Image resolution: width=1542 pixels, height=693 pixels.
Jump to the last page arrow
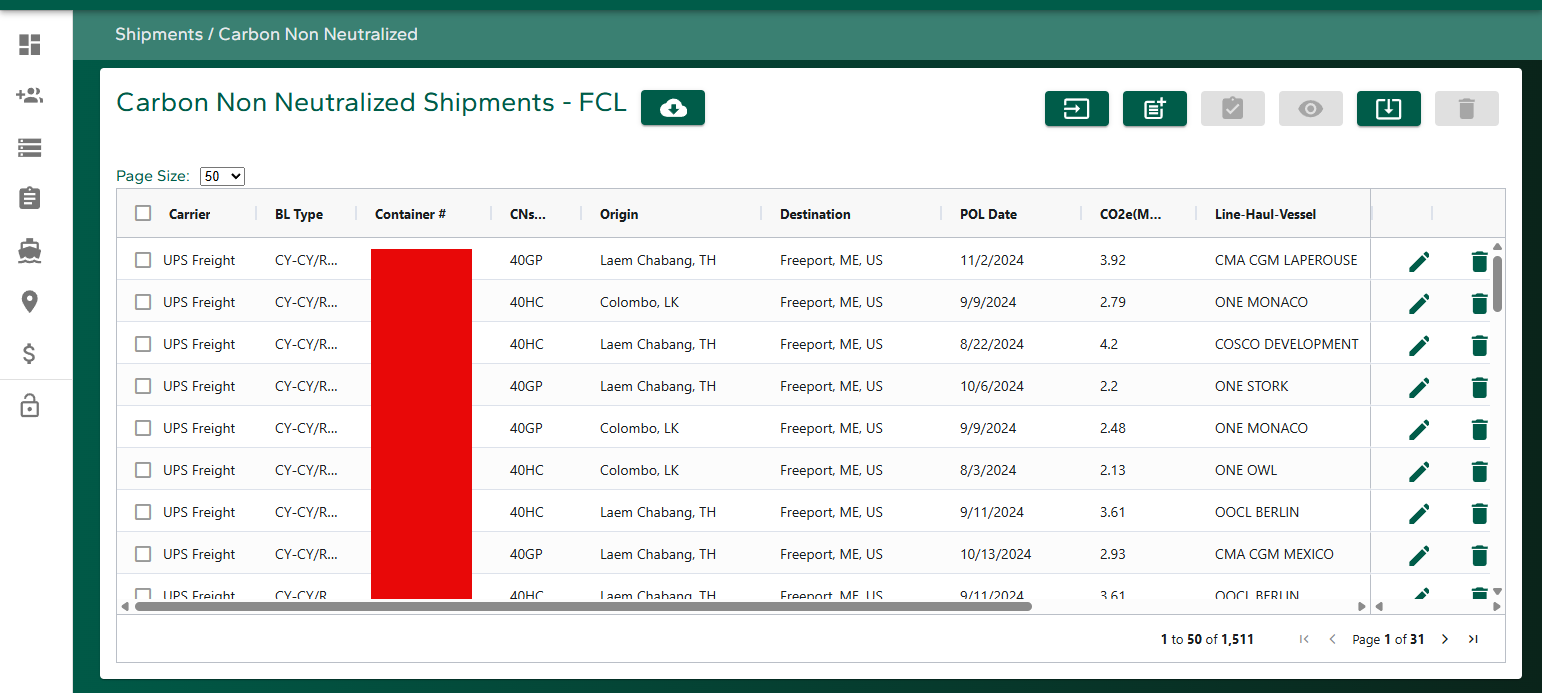pyautogui.click(x=1473, y=639)
